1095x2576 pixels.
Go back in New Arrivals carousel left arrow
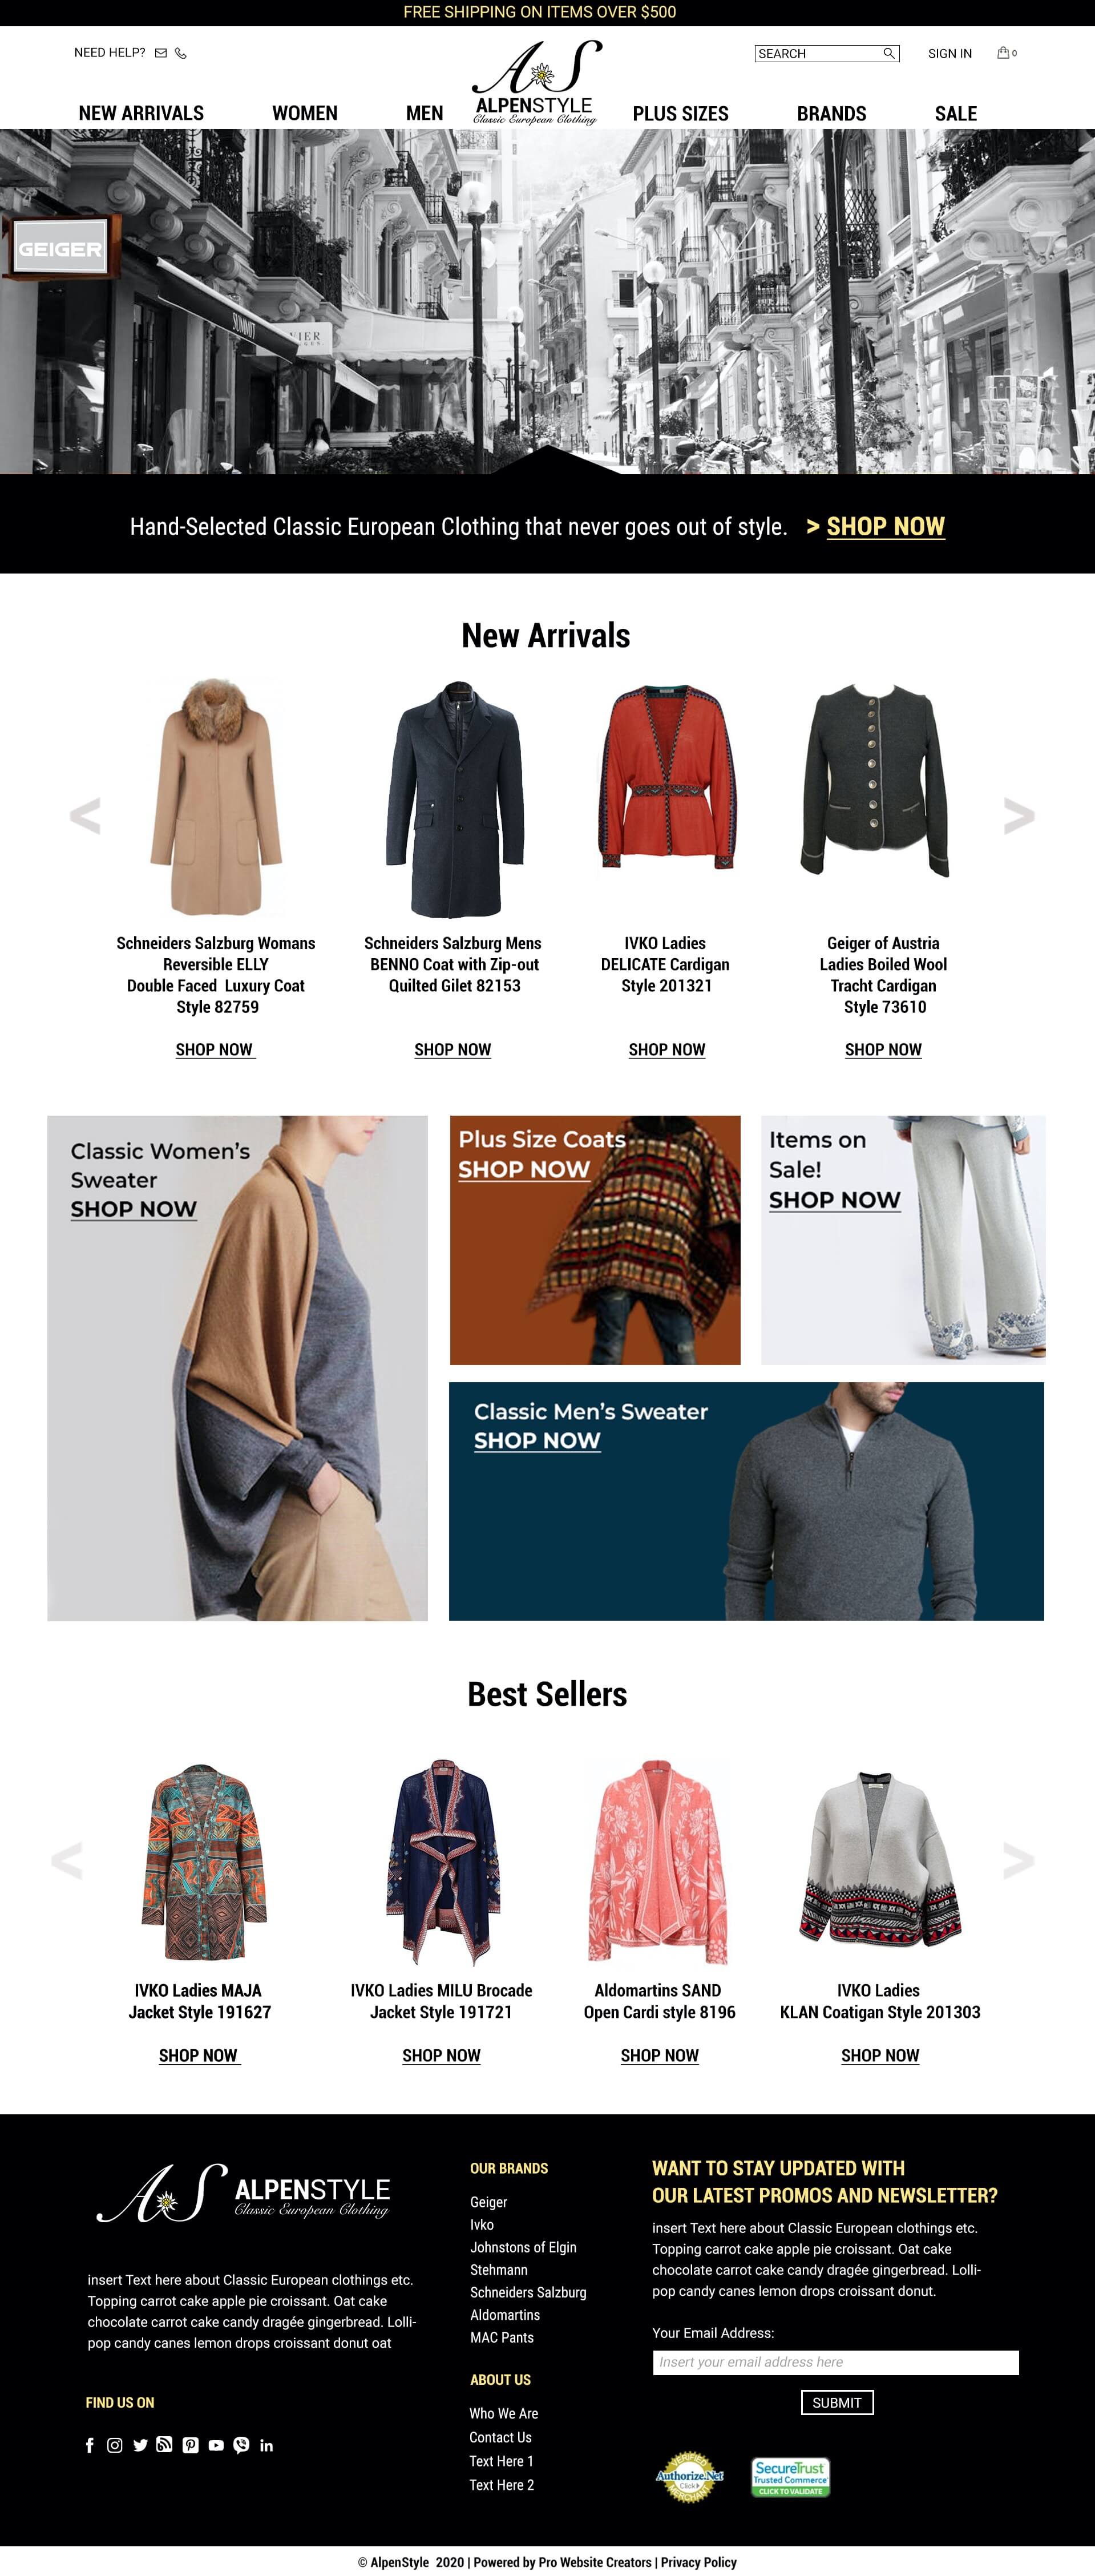(85, 815)
